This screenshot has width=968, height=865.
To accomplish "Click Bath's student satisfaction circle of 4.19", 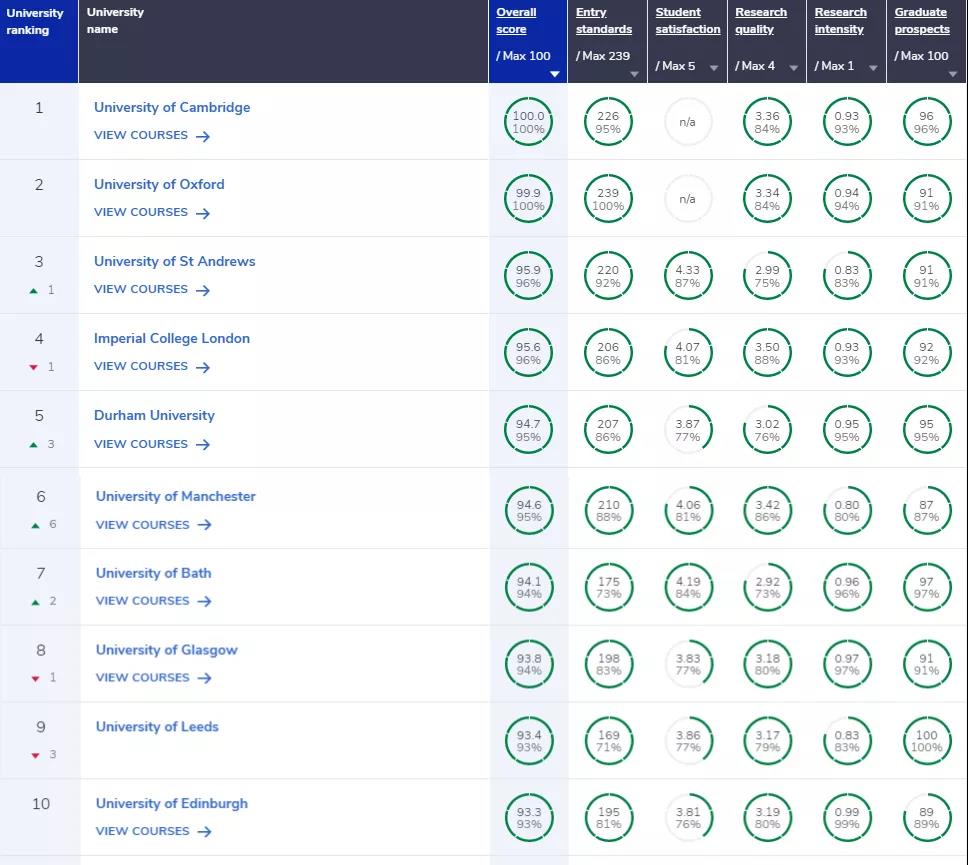I will pos(687,587).
